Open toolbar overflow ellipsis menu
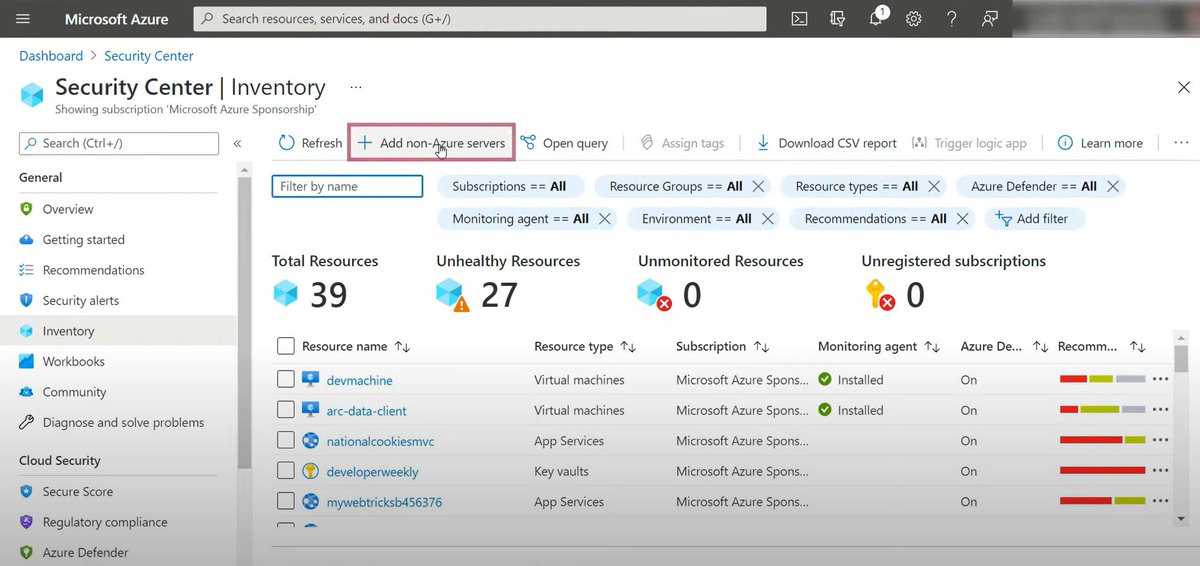The image size is (1200, 566). (x=1181, y=143)
